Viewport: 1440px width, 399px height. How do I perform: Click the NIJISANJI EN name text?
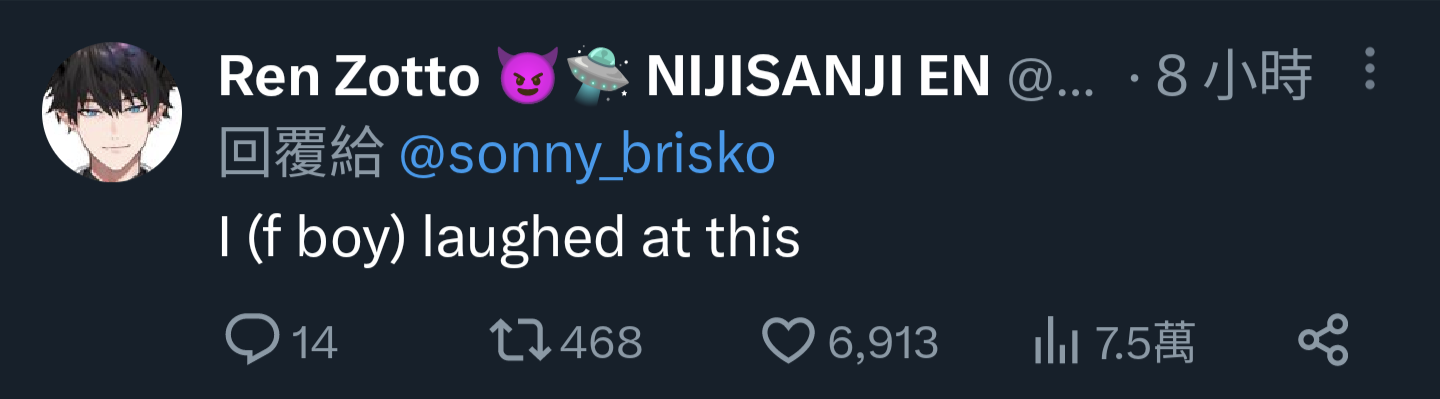tap(818, 77)
